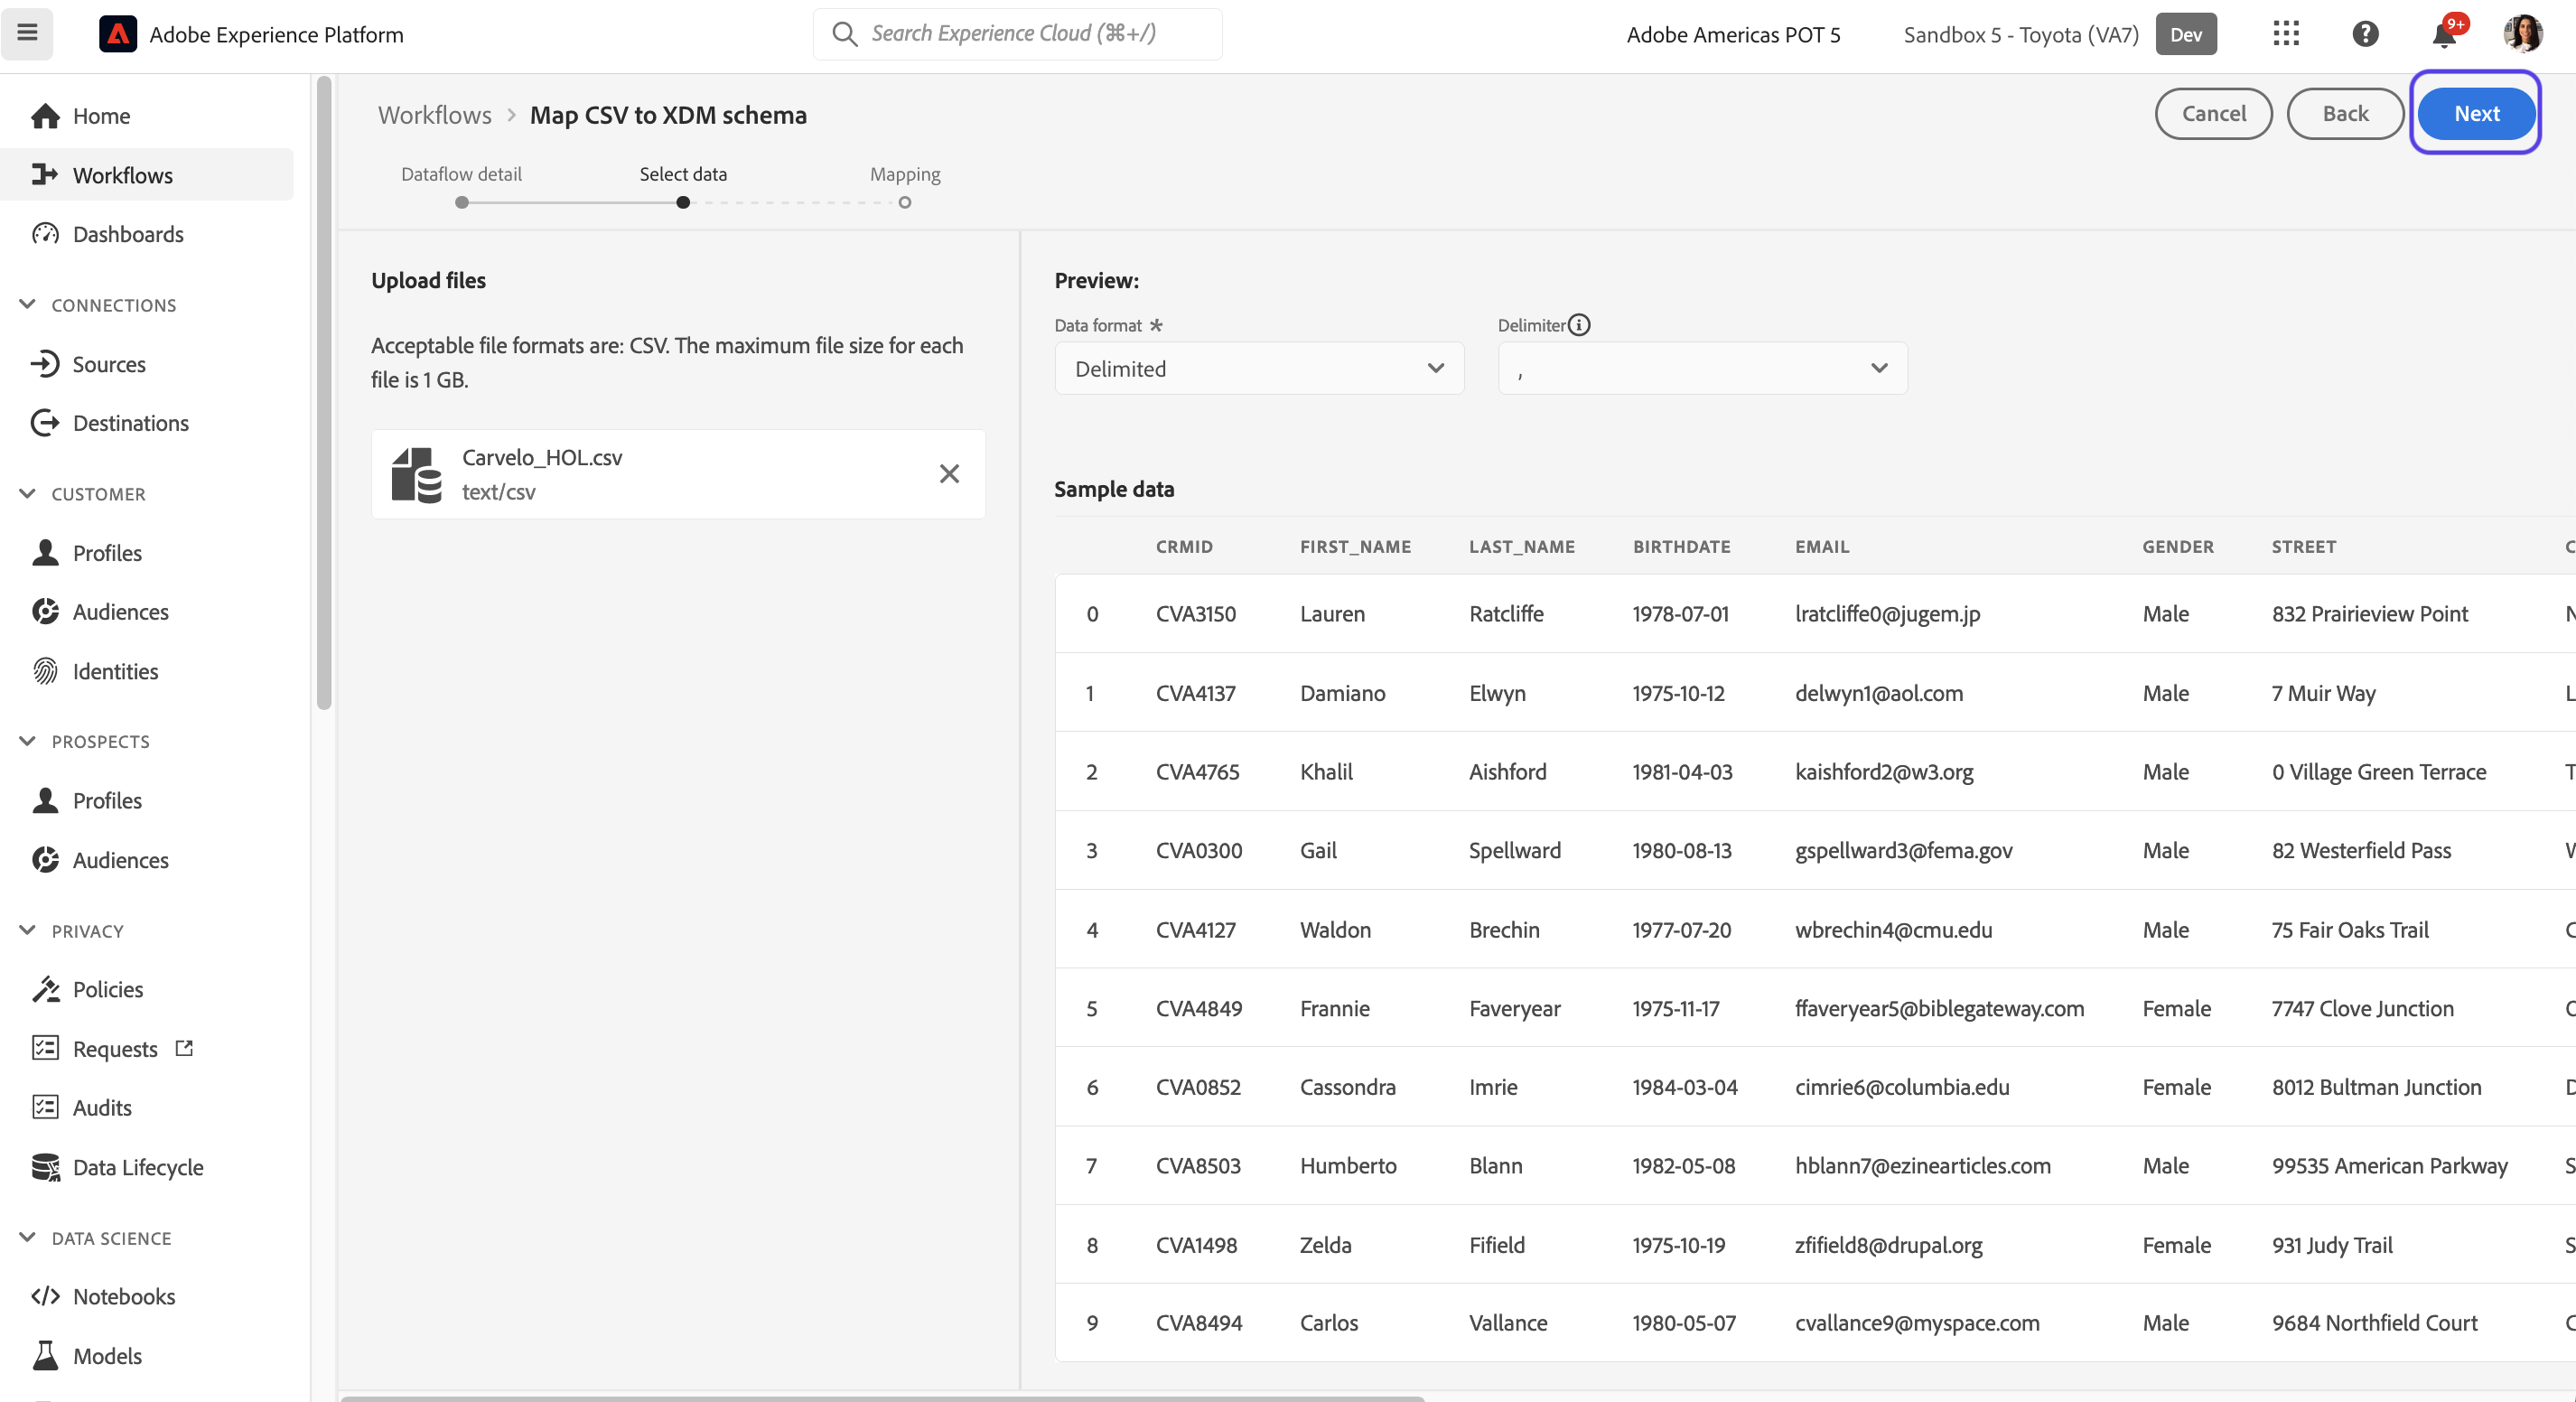Go to Data Lifecycle in sidebar
The width and height of the screenshot is (2576, 1402).
(x=138, y=1167)
